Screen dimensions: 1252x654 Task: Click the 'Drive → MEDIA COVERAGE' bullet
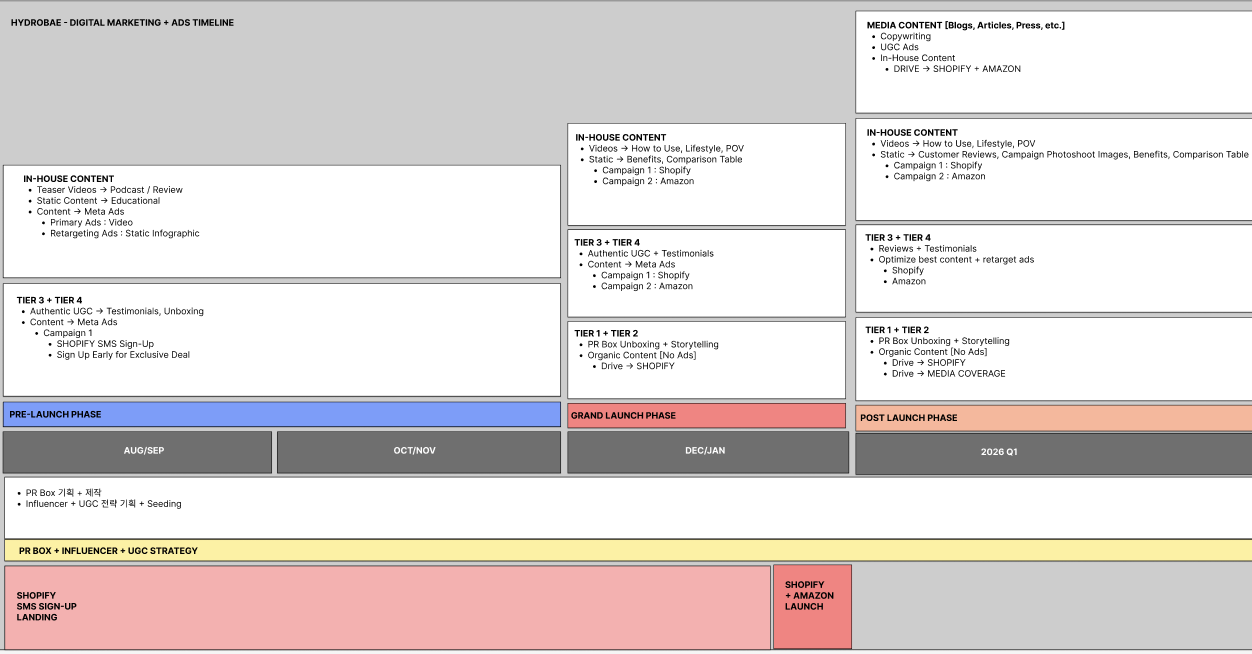click(948, 374)
